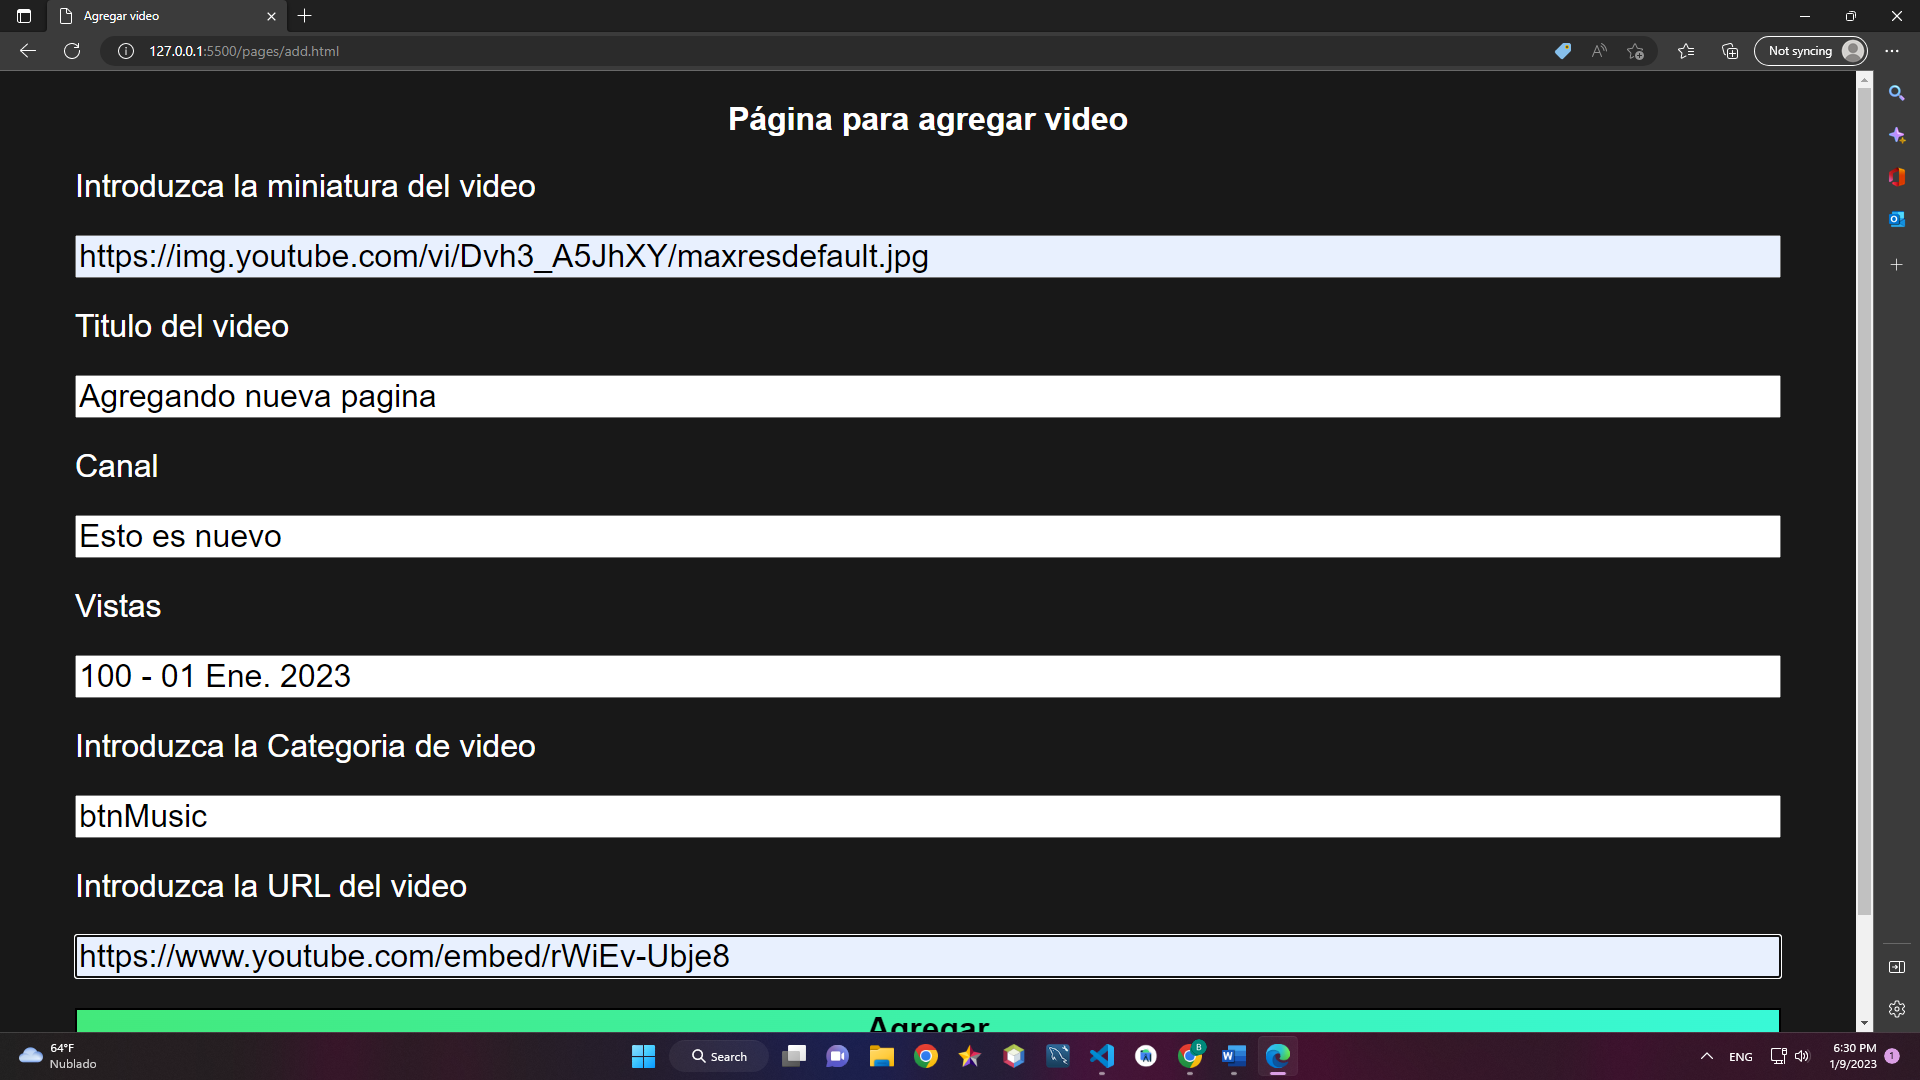
Task: Open a new browser tab
Action: click(x=305, y=16)
